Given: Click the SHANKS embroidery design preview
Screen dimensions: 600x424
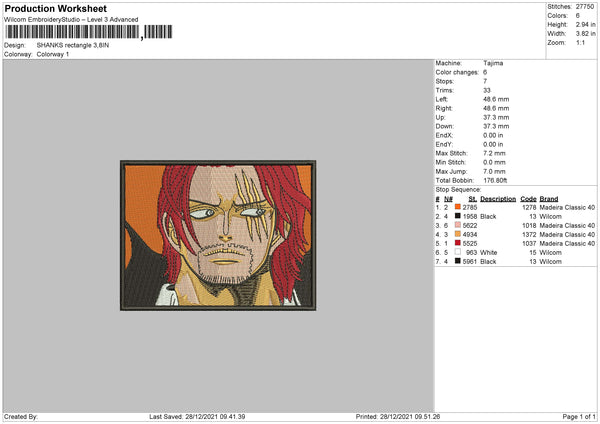Looking at the screenshot, I should (x=218, y=235).
